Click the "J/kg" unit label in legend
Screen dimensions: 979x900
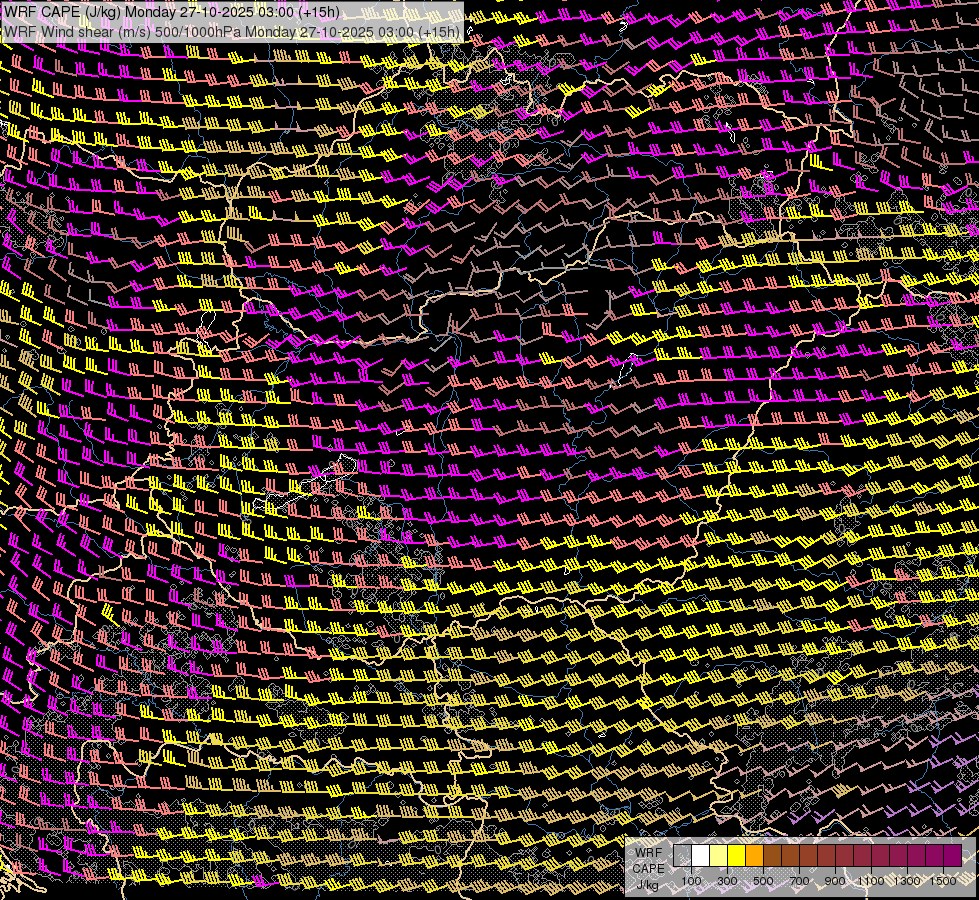(x=647, y=885)
